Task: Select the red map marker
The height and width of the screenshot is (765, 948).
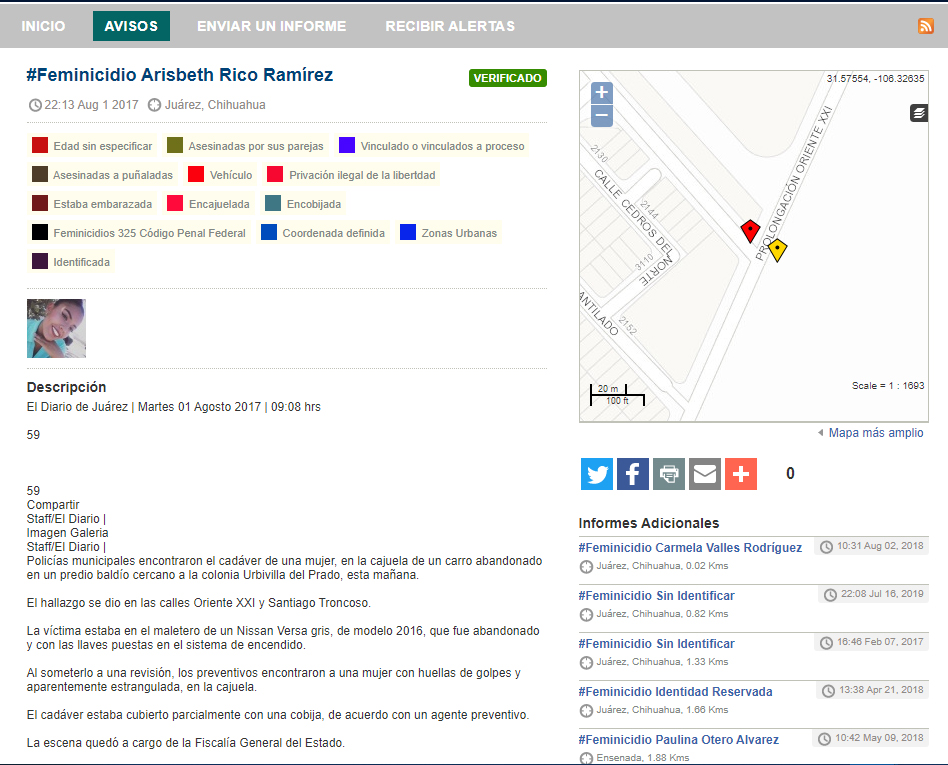Action: (x=750, y=230)
